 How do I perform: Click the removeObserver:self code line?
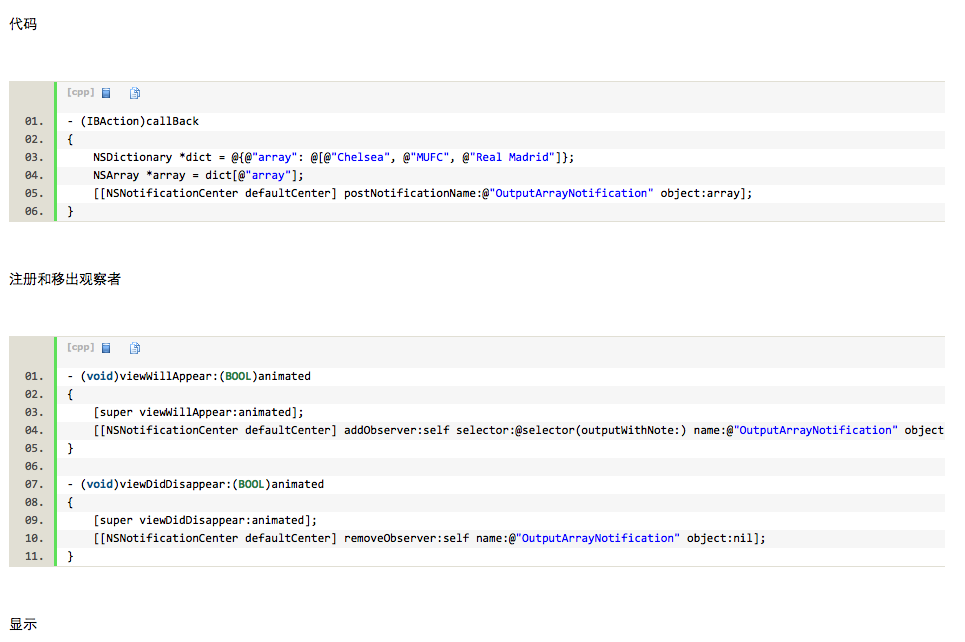pos(430,539)
